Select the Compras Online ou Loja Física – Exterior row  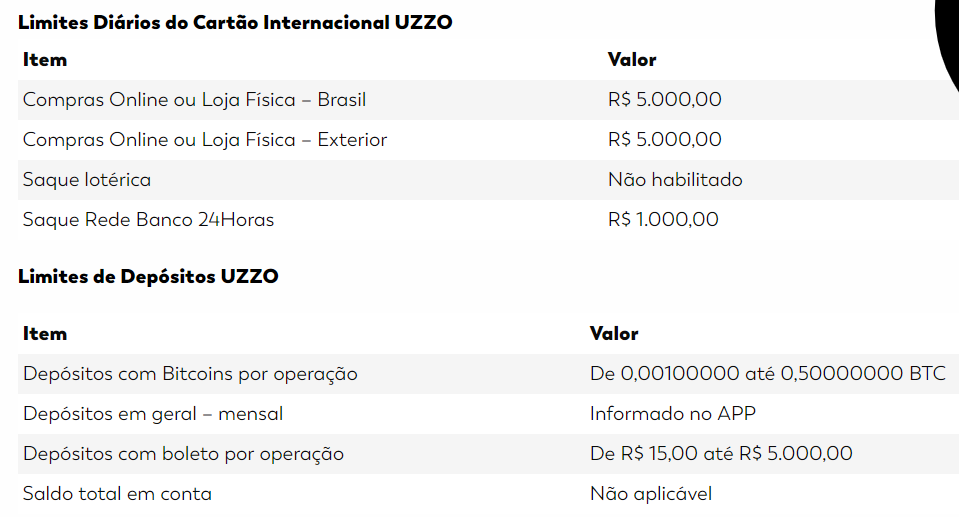pos(488,139)
